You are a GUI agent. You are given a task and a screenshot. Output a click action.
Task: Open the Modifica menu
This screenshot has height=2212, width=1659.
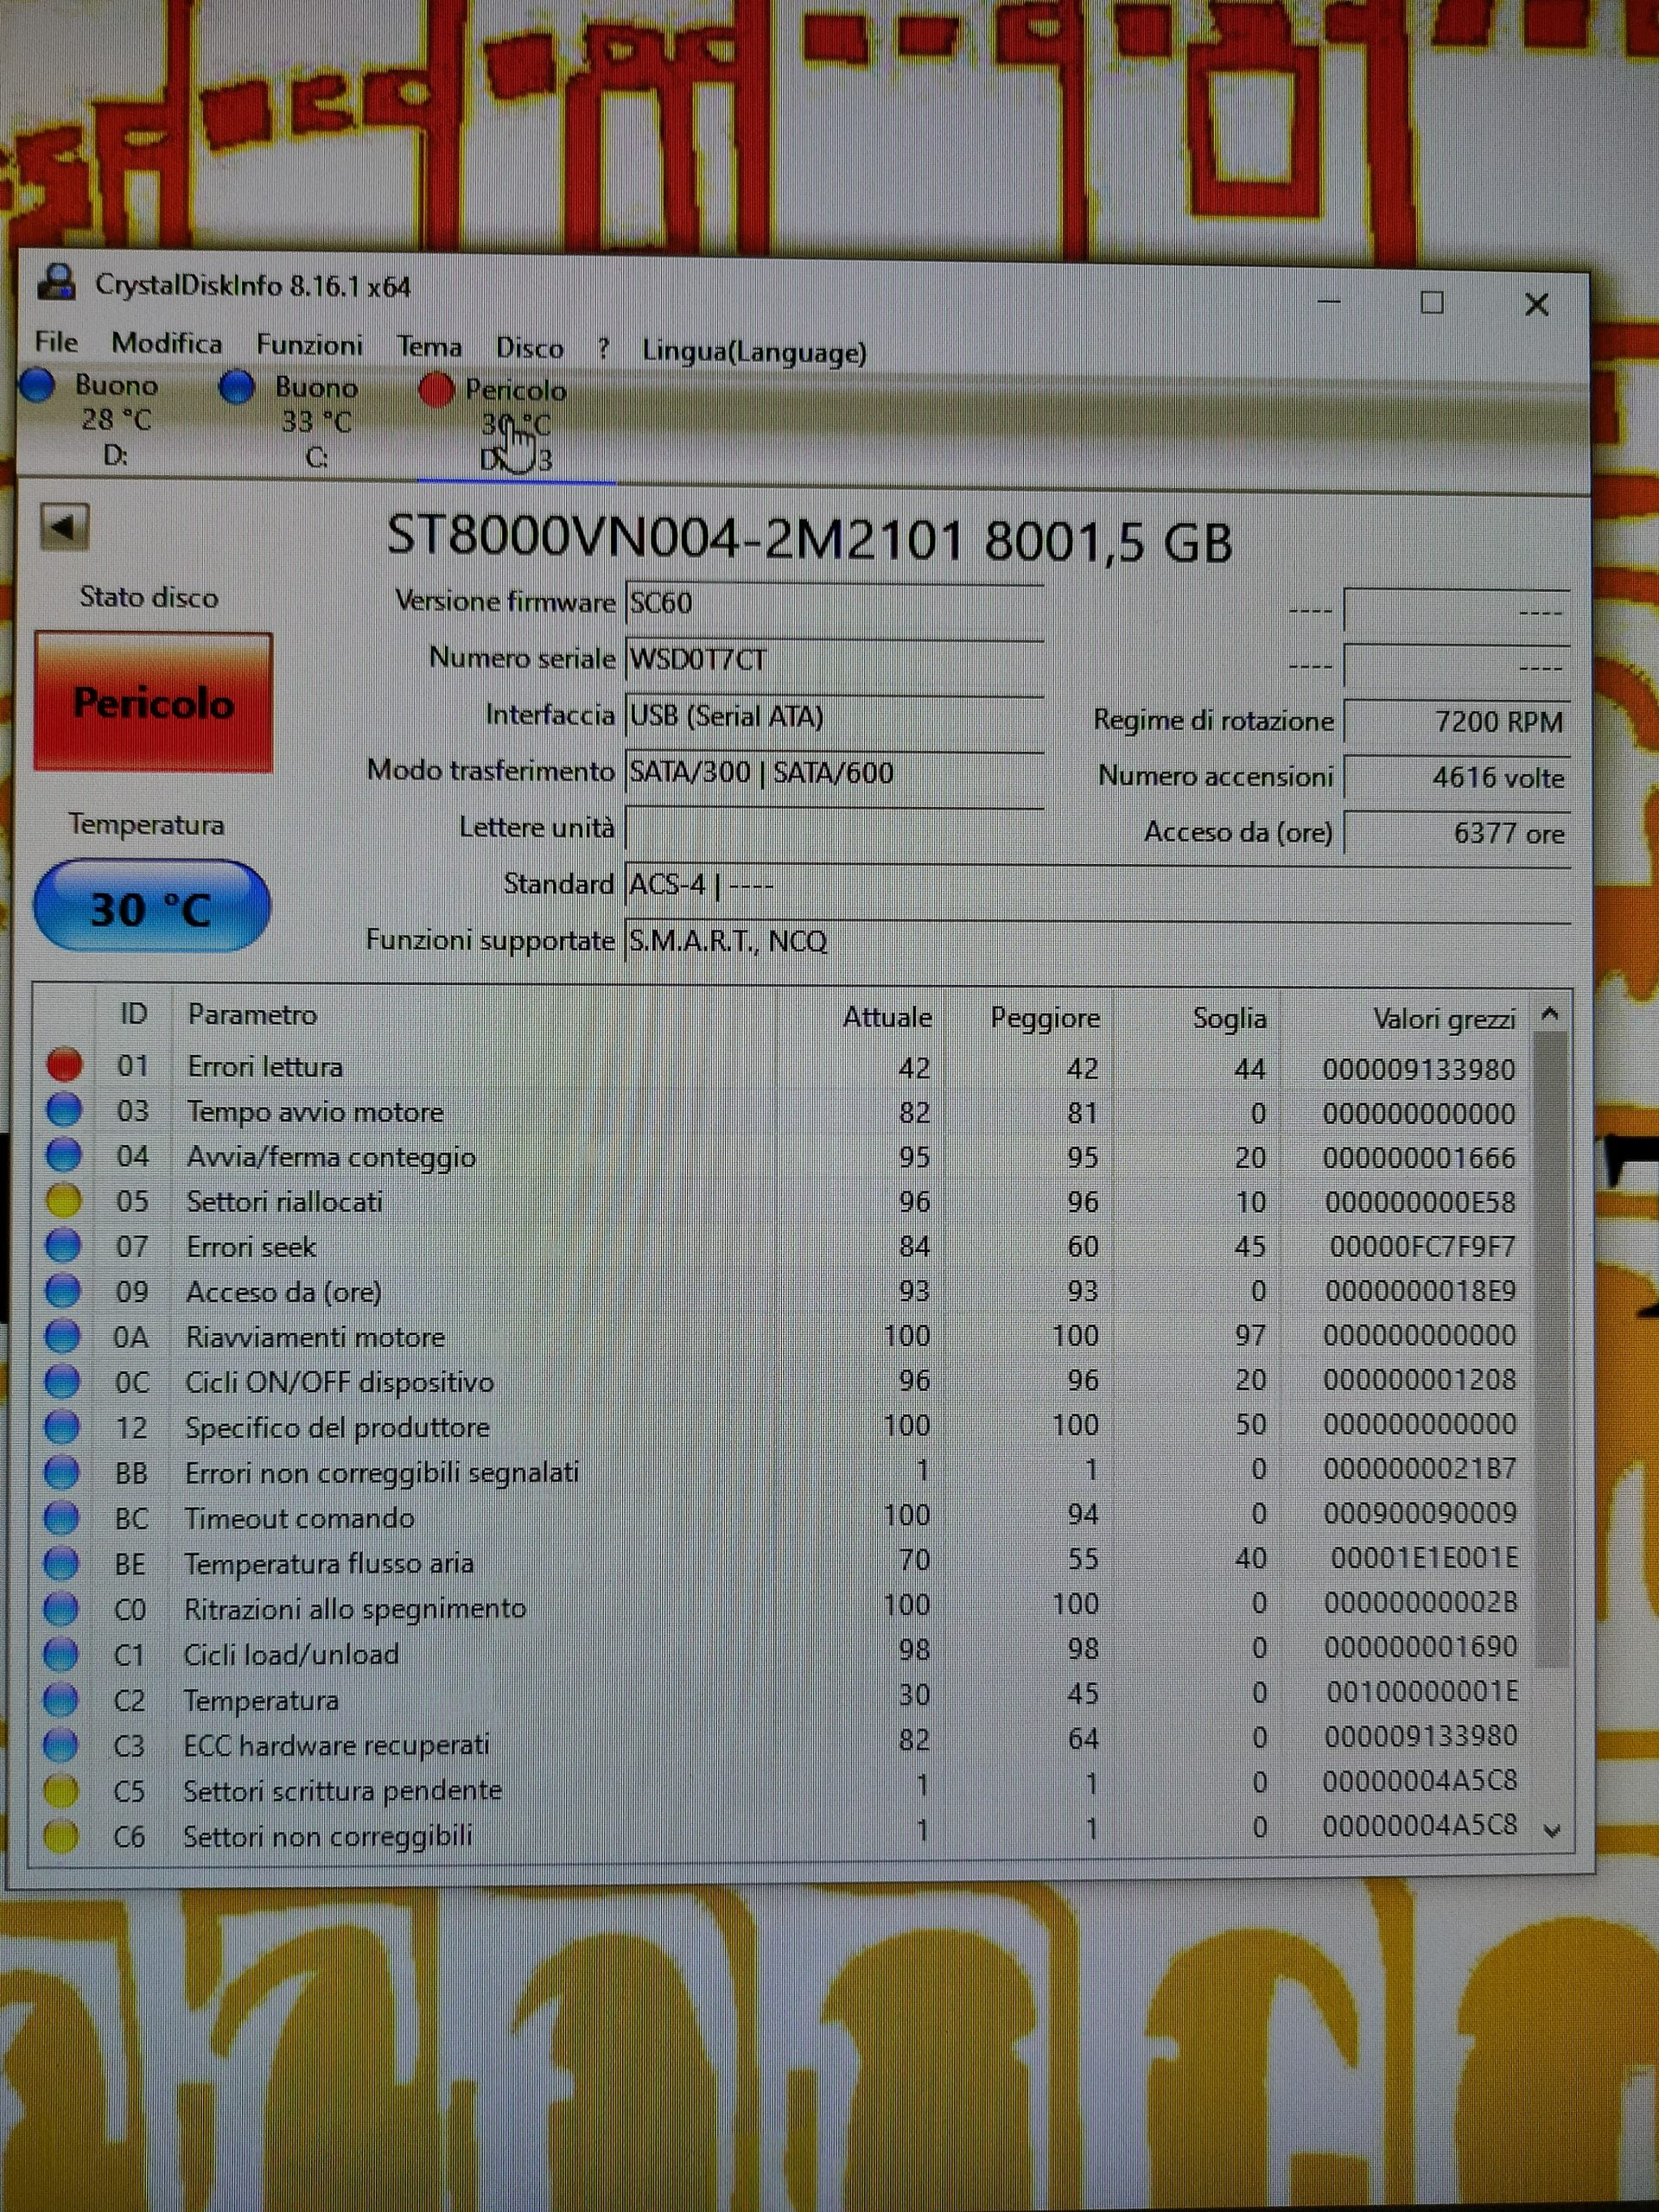[167, 343]
